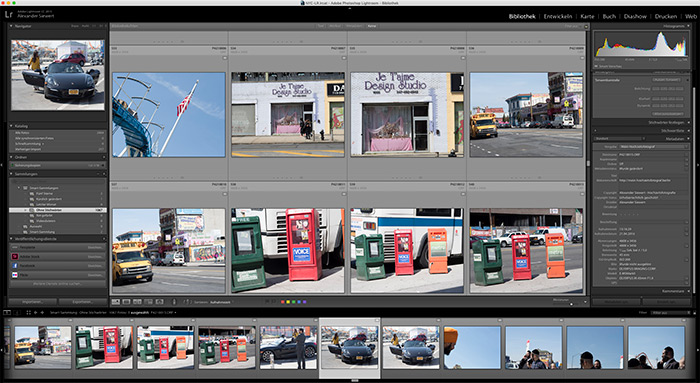Image resolution: width=700 pixels, height=383 pixels.
Task: Toggle the Smart-Vorschau checkbox under histogram
Action: [x=596, y=66]
